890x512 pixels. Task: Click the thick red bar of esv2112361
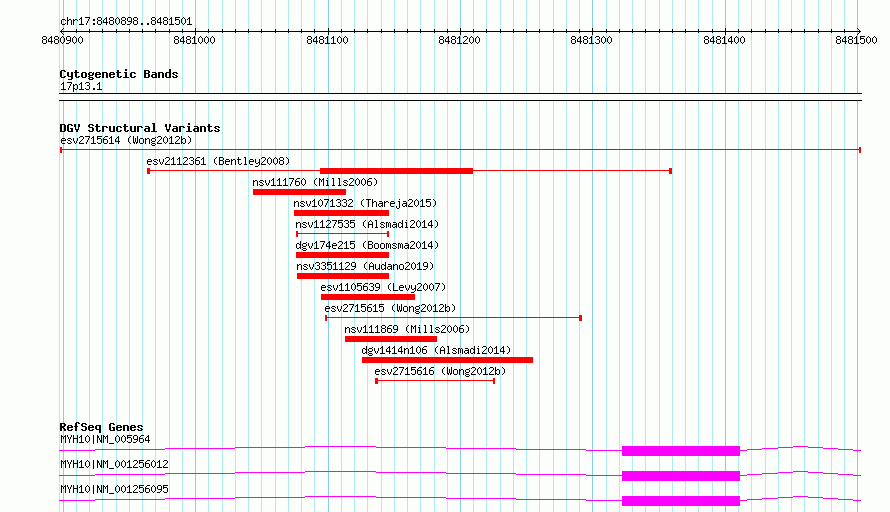coord(396,171)
